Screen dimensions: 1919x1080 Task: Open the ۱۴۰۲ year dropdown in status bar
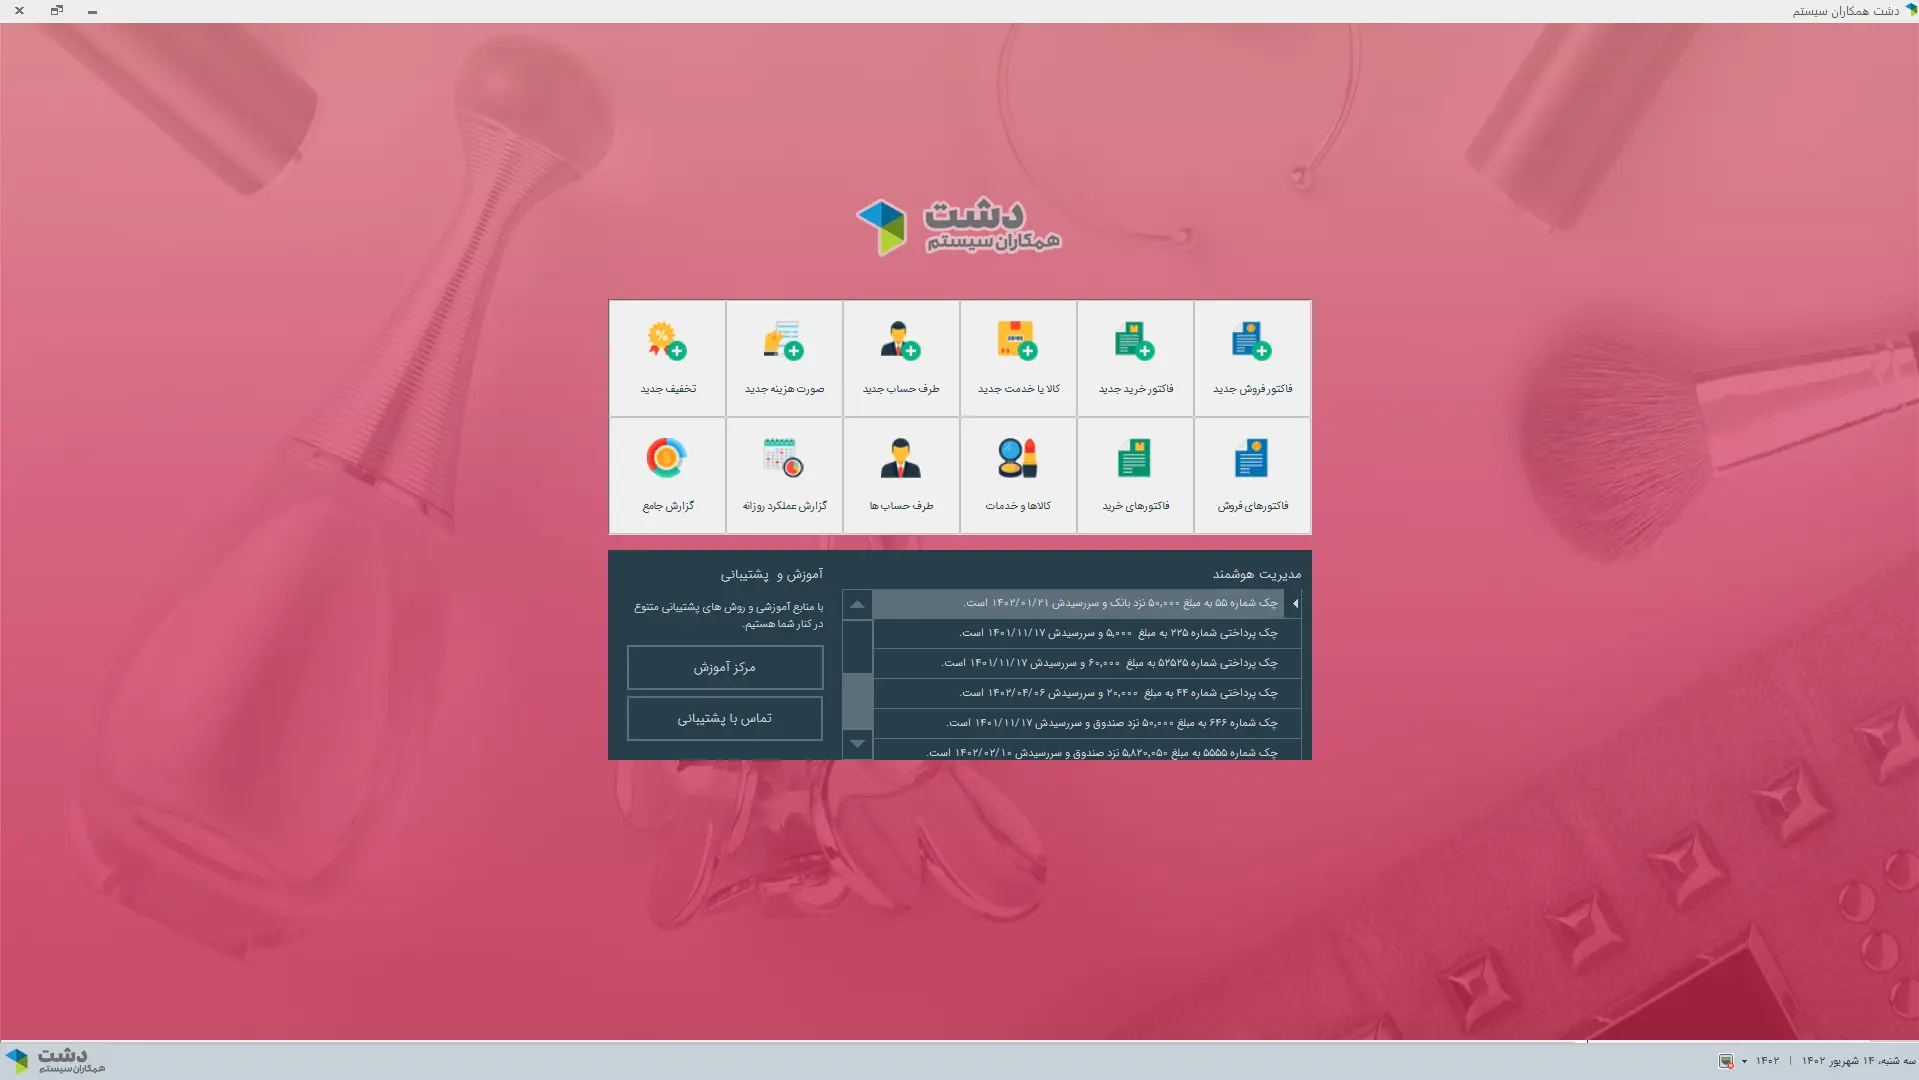[x=1760, y=1061]
